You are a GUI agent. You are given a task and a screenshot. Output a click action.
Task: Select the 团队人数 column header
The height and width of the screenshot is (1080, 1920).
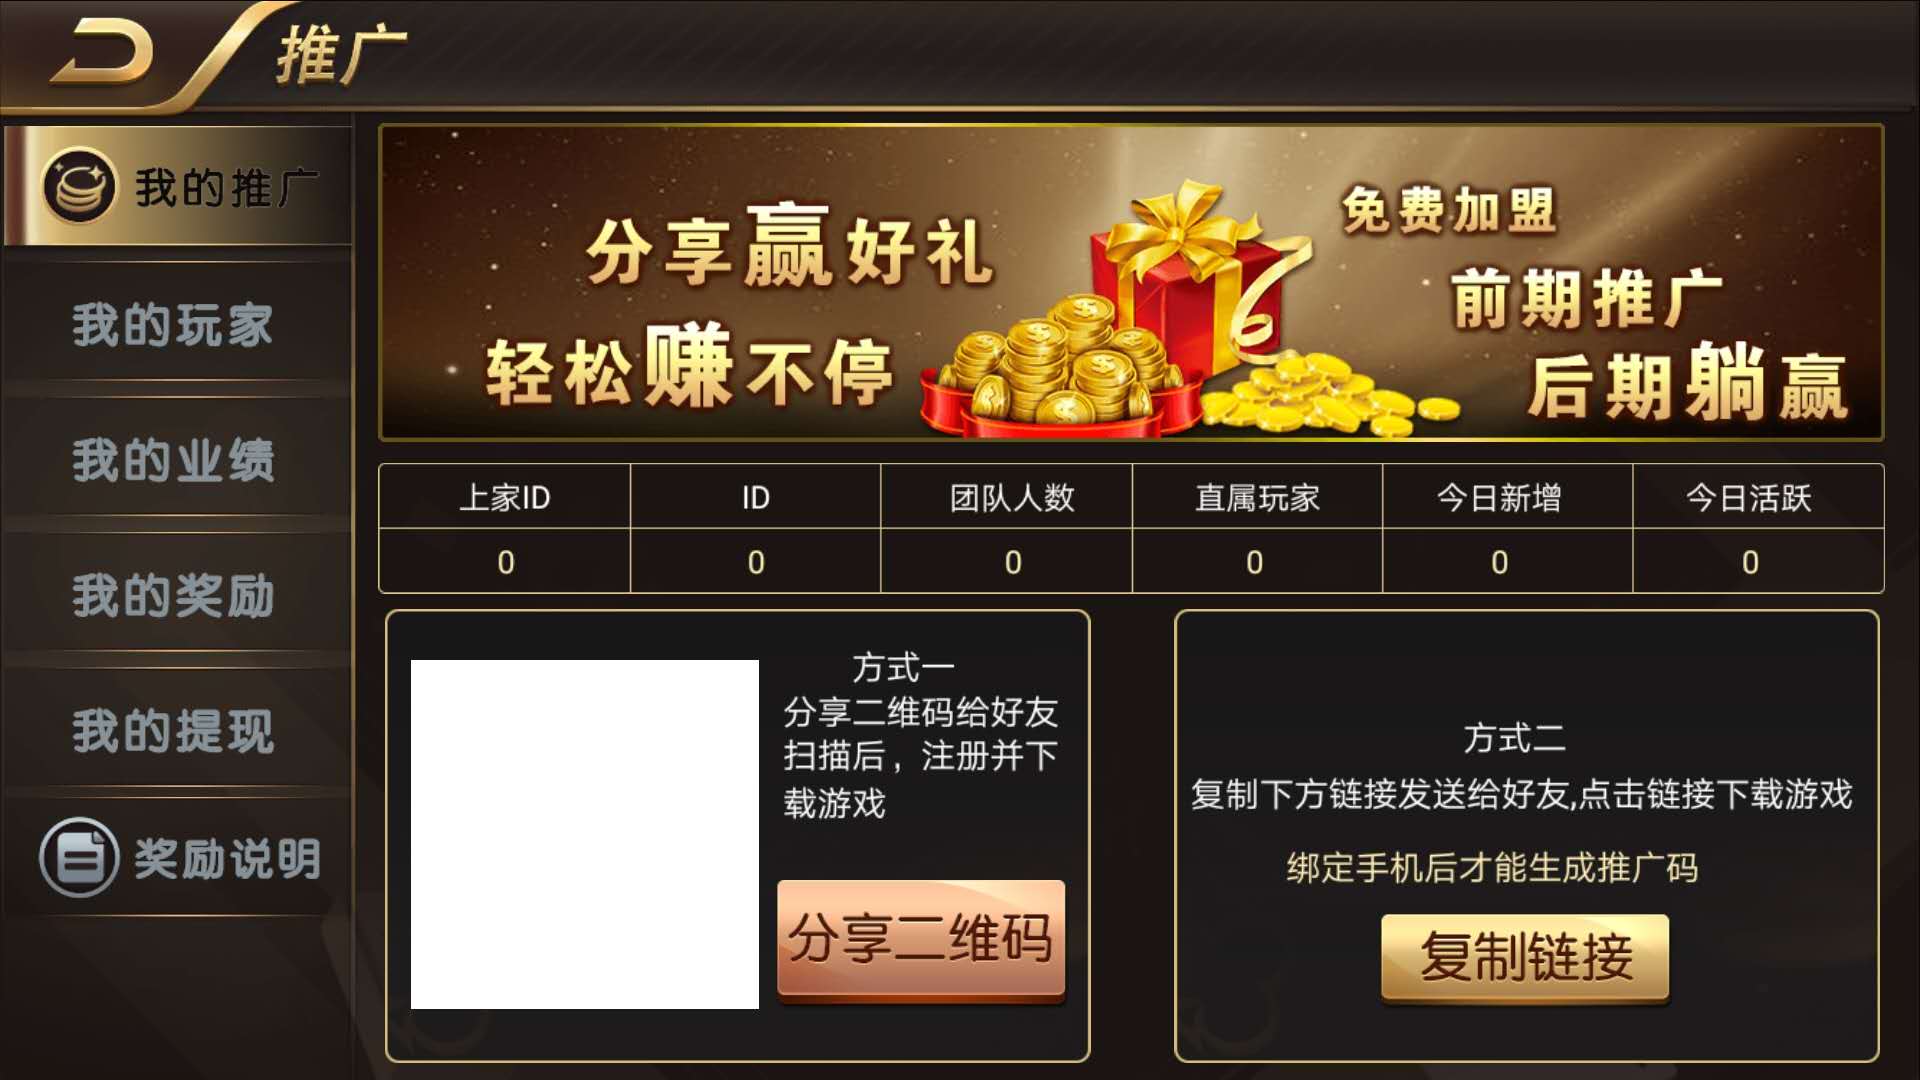click(x=1013, y=497)
